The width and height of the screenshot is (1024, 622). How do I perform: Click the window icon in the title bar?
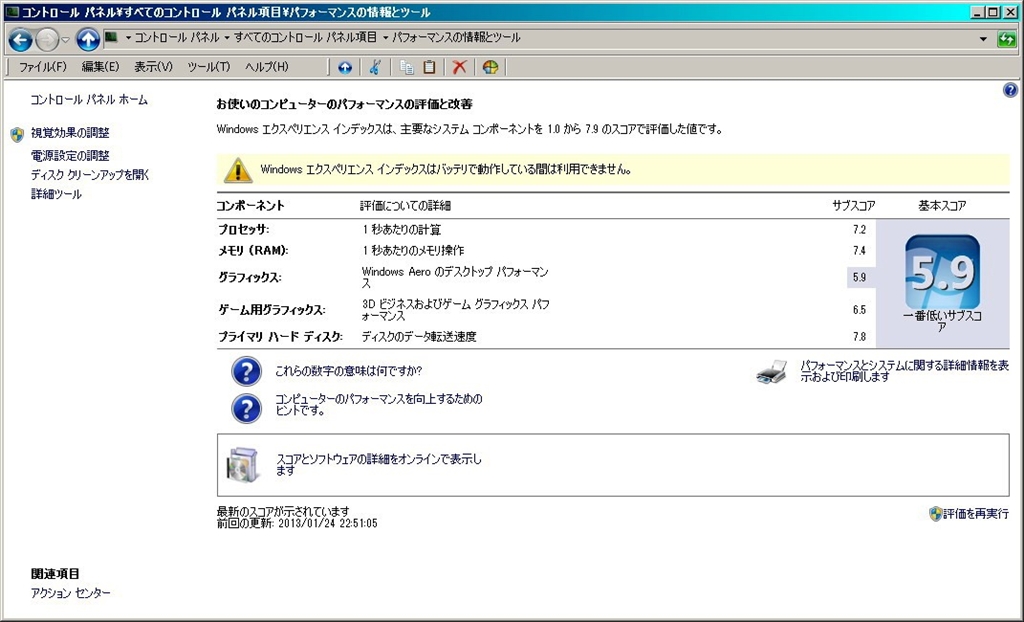point(12,12)
